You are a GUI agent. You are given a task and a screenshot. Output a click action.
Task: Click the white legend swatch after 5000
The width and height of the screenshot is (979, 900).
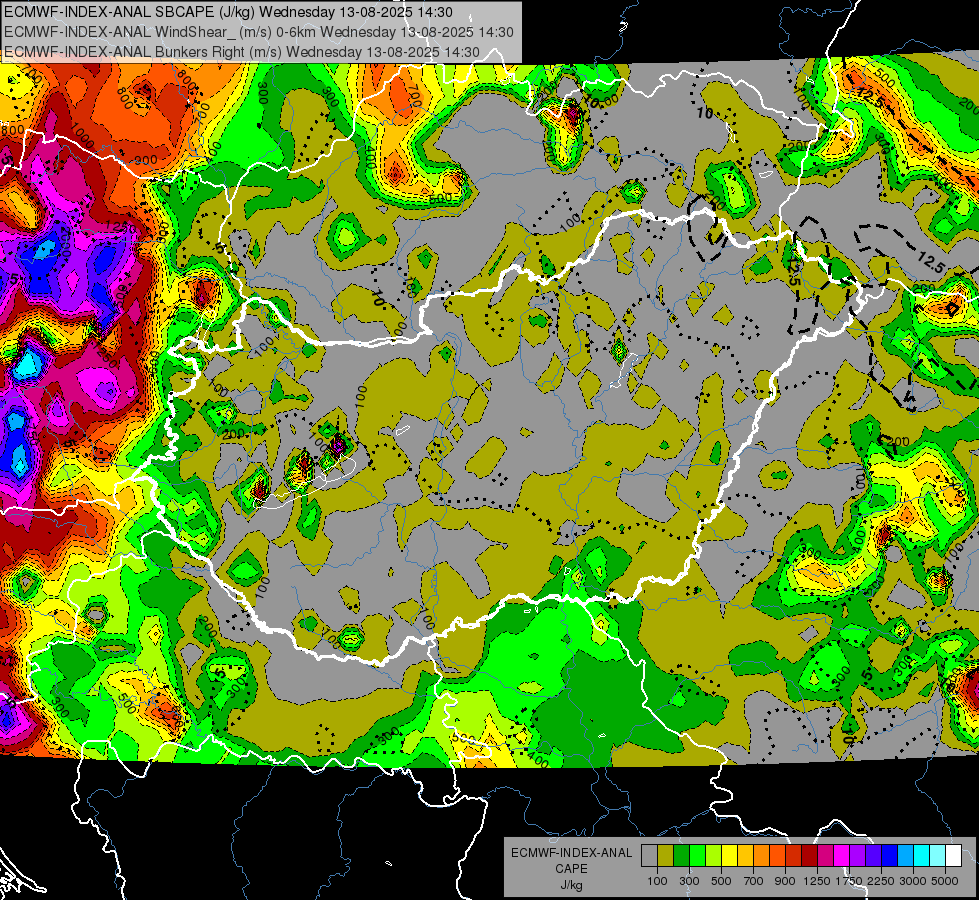pos(953,856)
